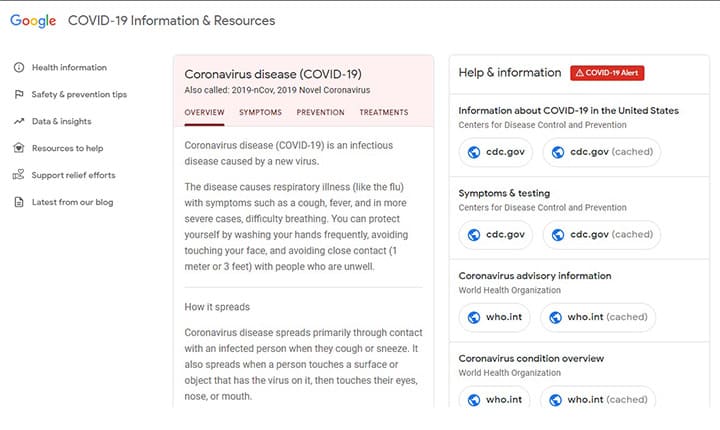Click the Resources to help icon
720x430 pixels.
(x=19, y=148)
